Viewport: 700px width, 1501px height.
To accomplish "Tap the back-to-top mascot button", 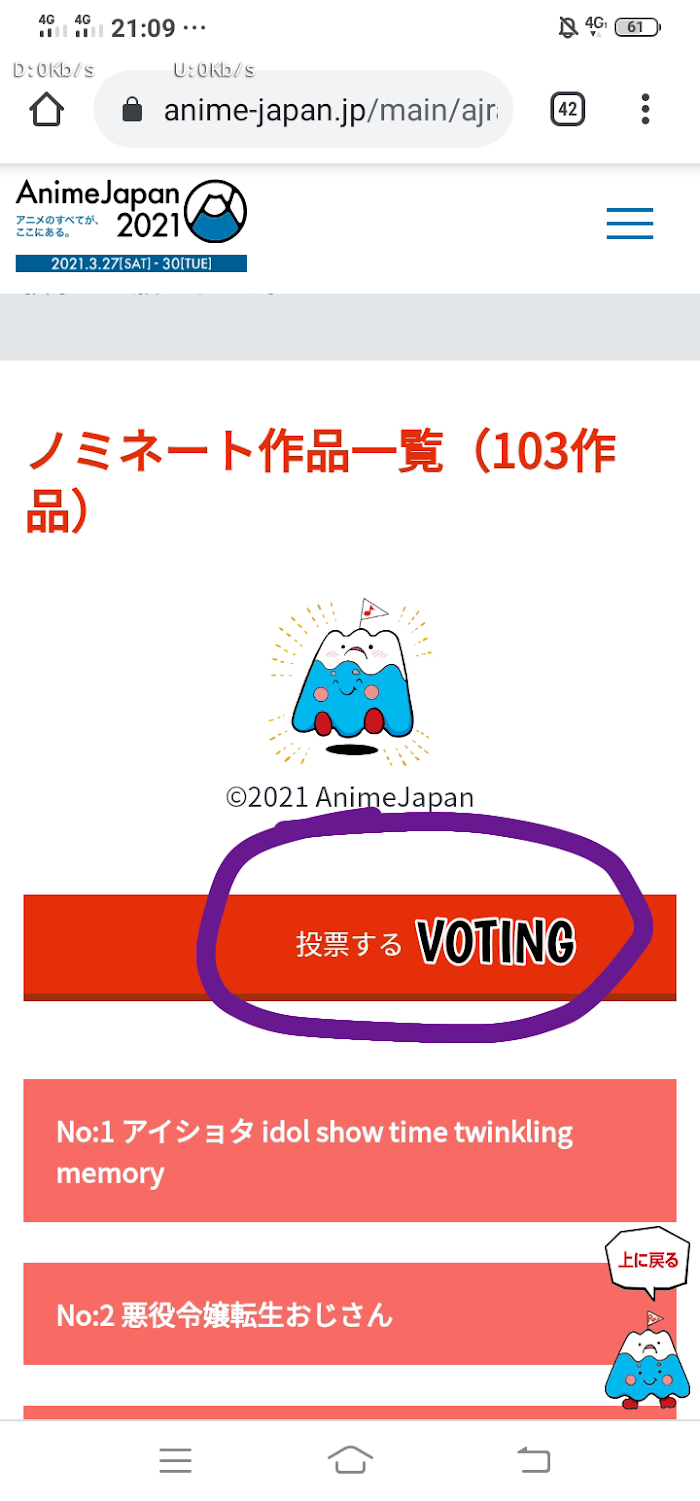I will point(647,1359).
